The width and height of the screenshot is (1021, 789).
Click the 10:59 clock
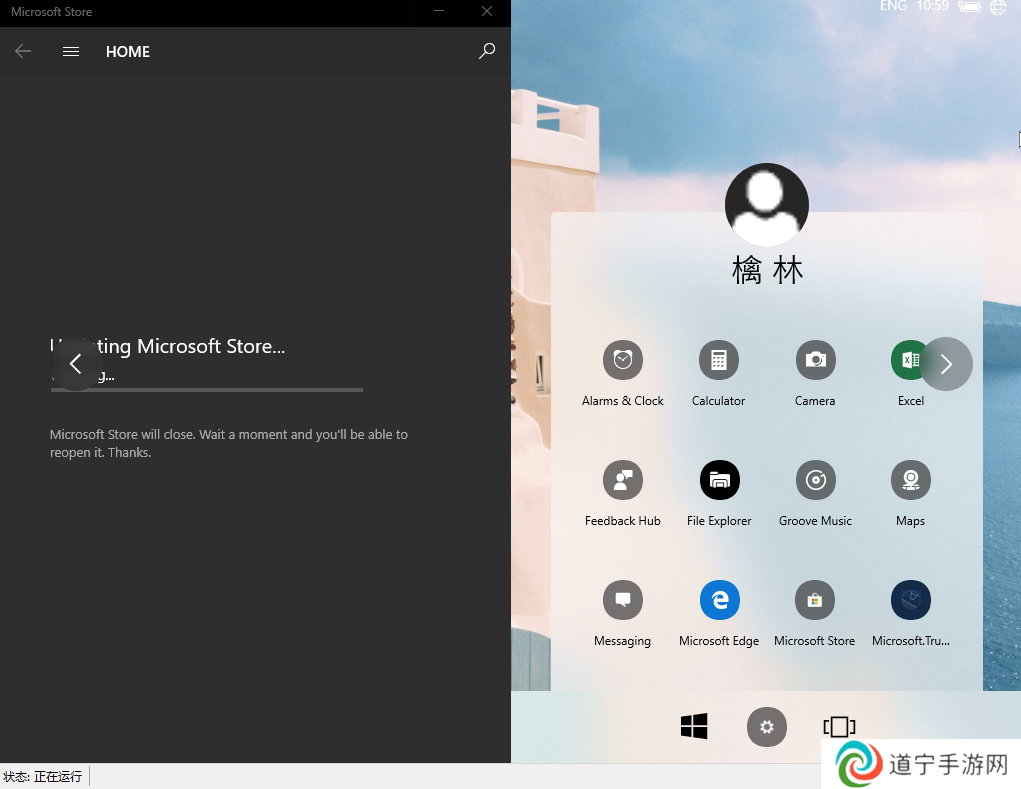tap(932, 6)
